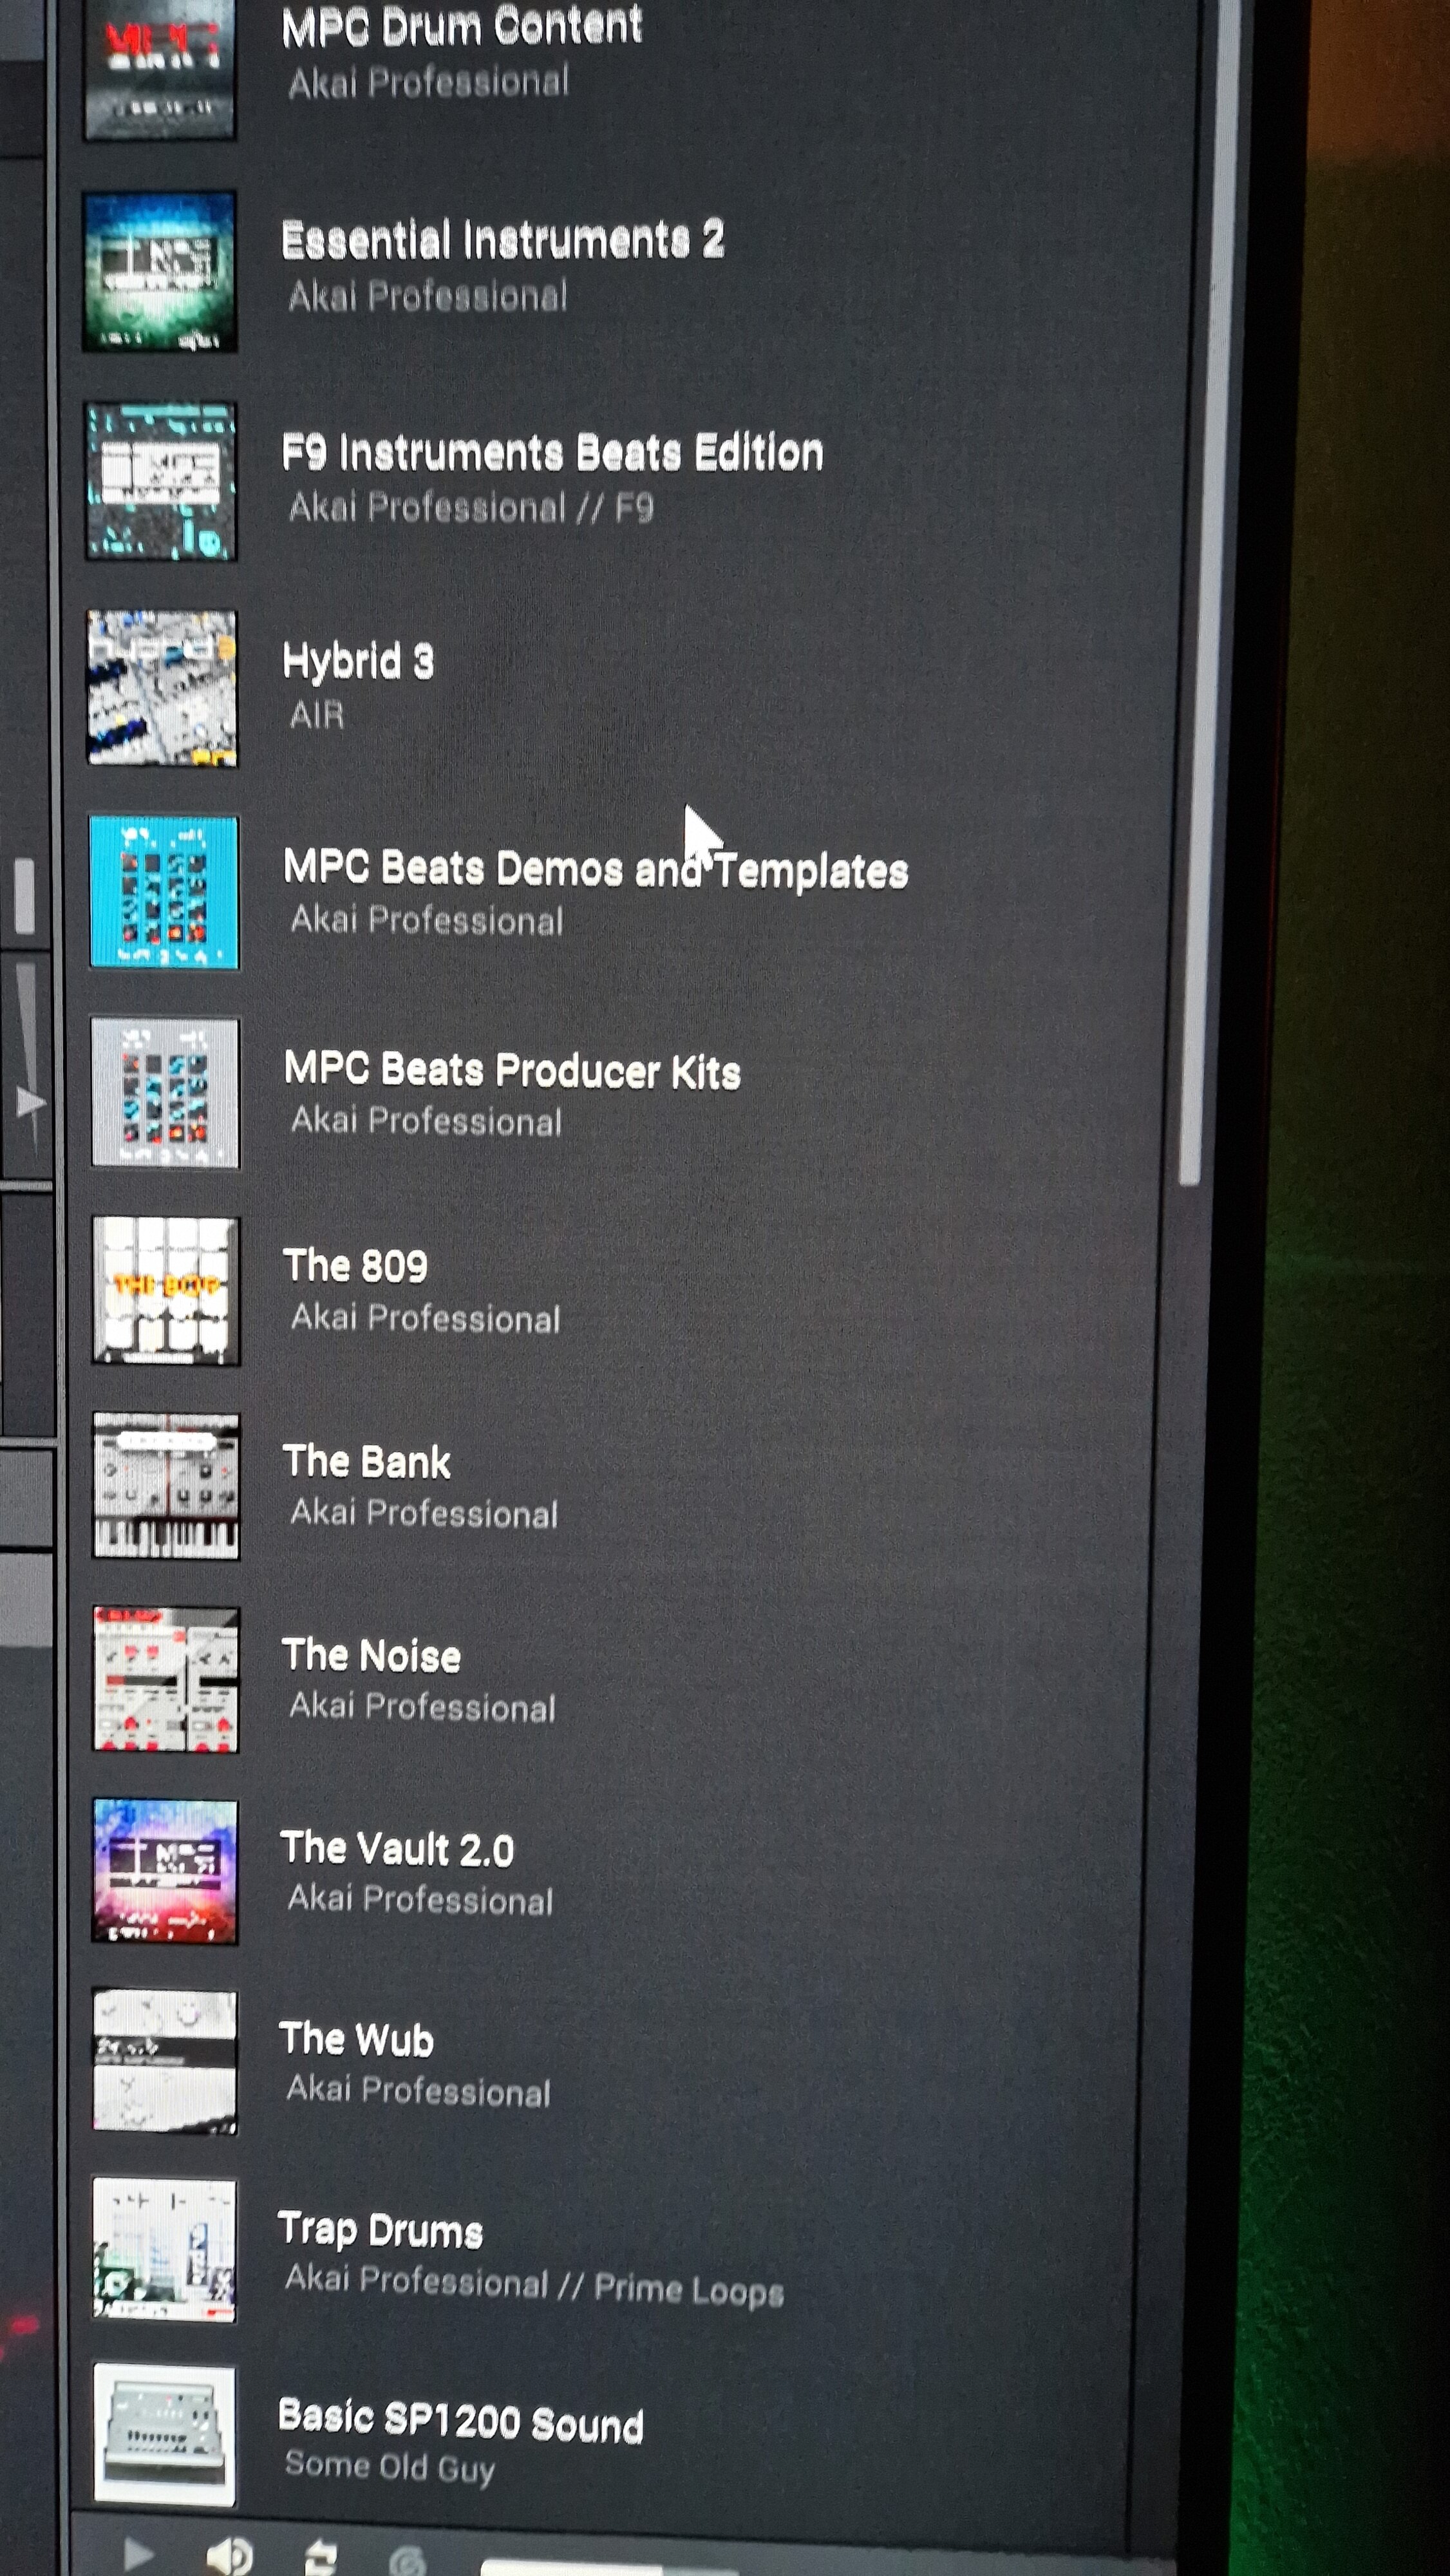This screenshot has height=2576, width=1450.
Task: Open the Hybrid 3 plugin icon
Action: 162,688
